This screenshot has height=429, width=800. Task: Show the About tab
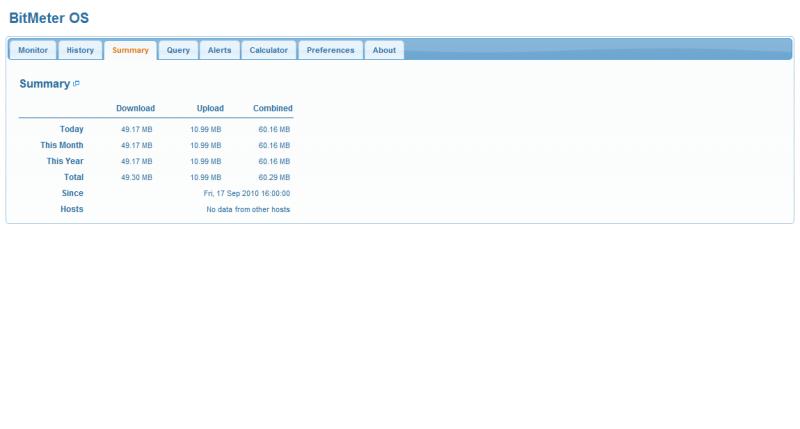coord(384,50)
